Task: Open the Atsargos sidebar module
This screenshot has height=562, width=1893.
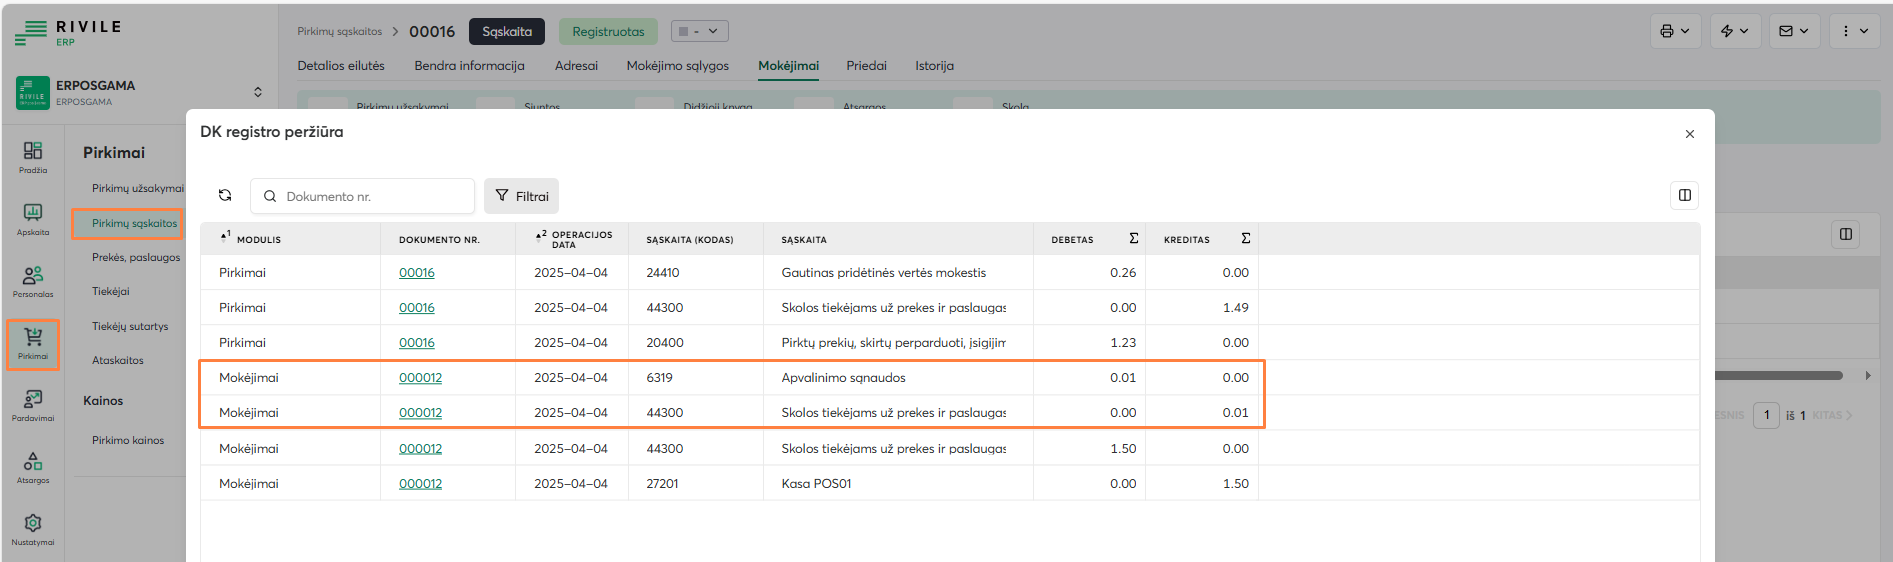Action: point(33,466)
